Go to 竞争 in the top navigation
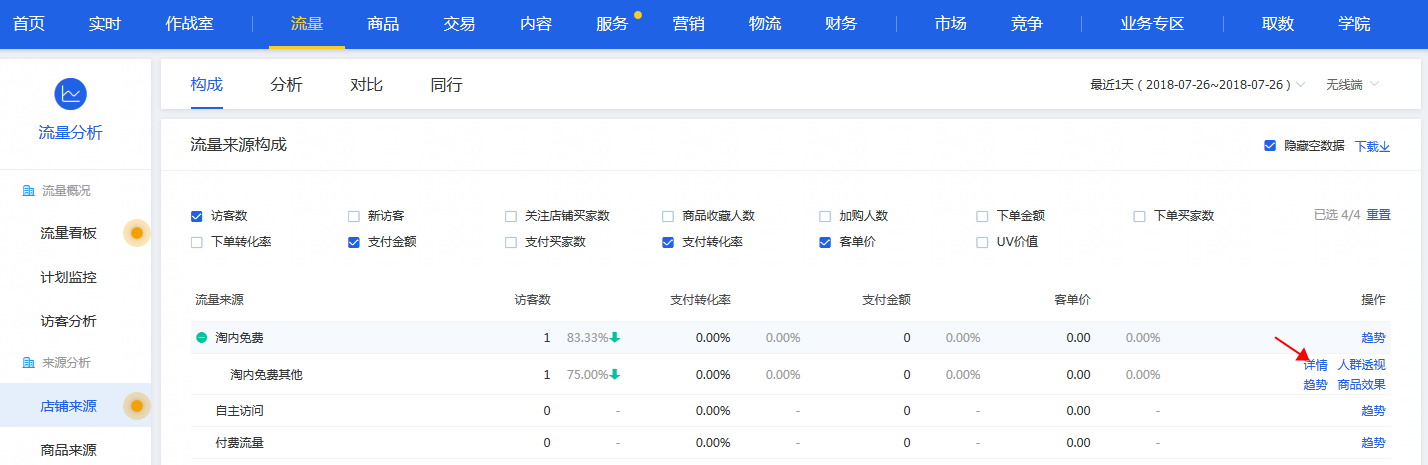This screenshot has width=1428, height=465. [x=1027, y=23]
